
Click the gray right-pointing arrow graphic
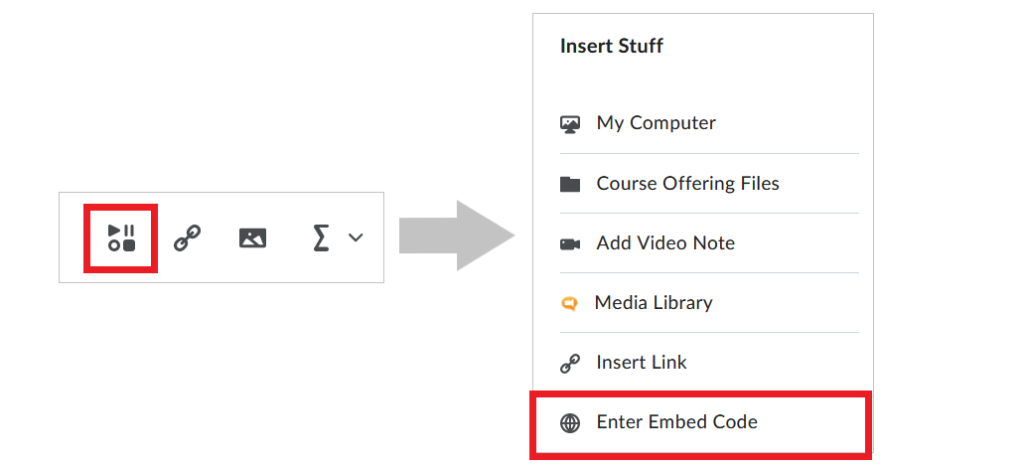pyautogui.click(x=457, y=236)
